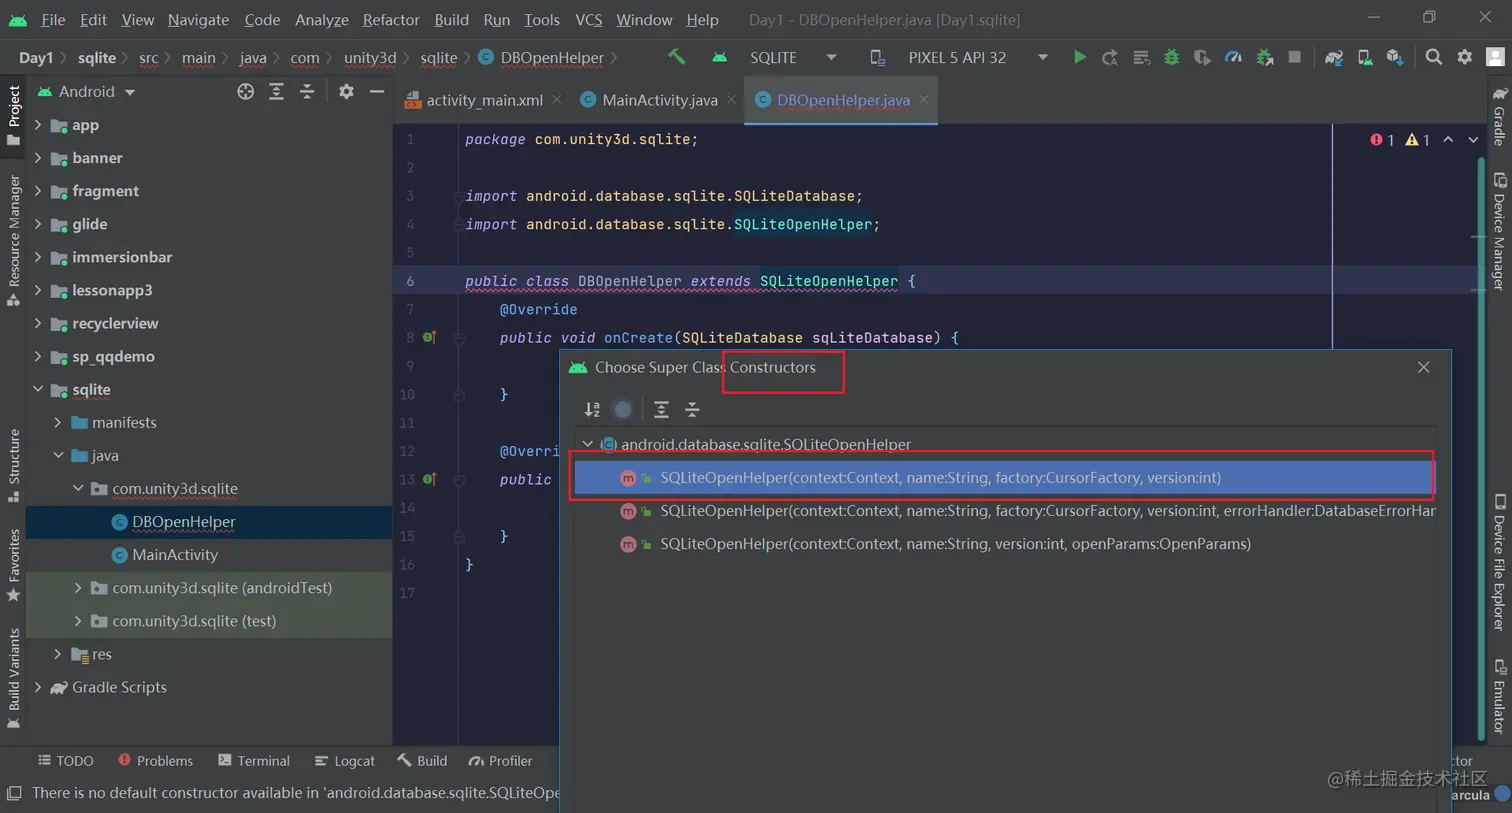Image resolution: width=1512 pixels, height=813 pixels.
Task: Open IDE settings gear in main toolbar
Action: (x=1465, y=57)
